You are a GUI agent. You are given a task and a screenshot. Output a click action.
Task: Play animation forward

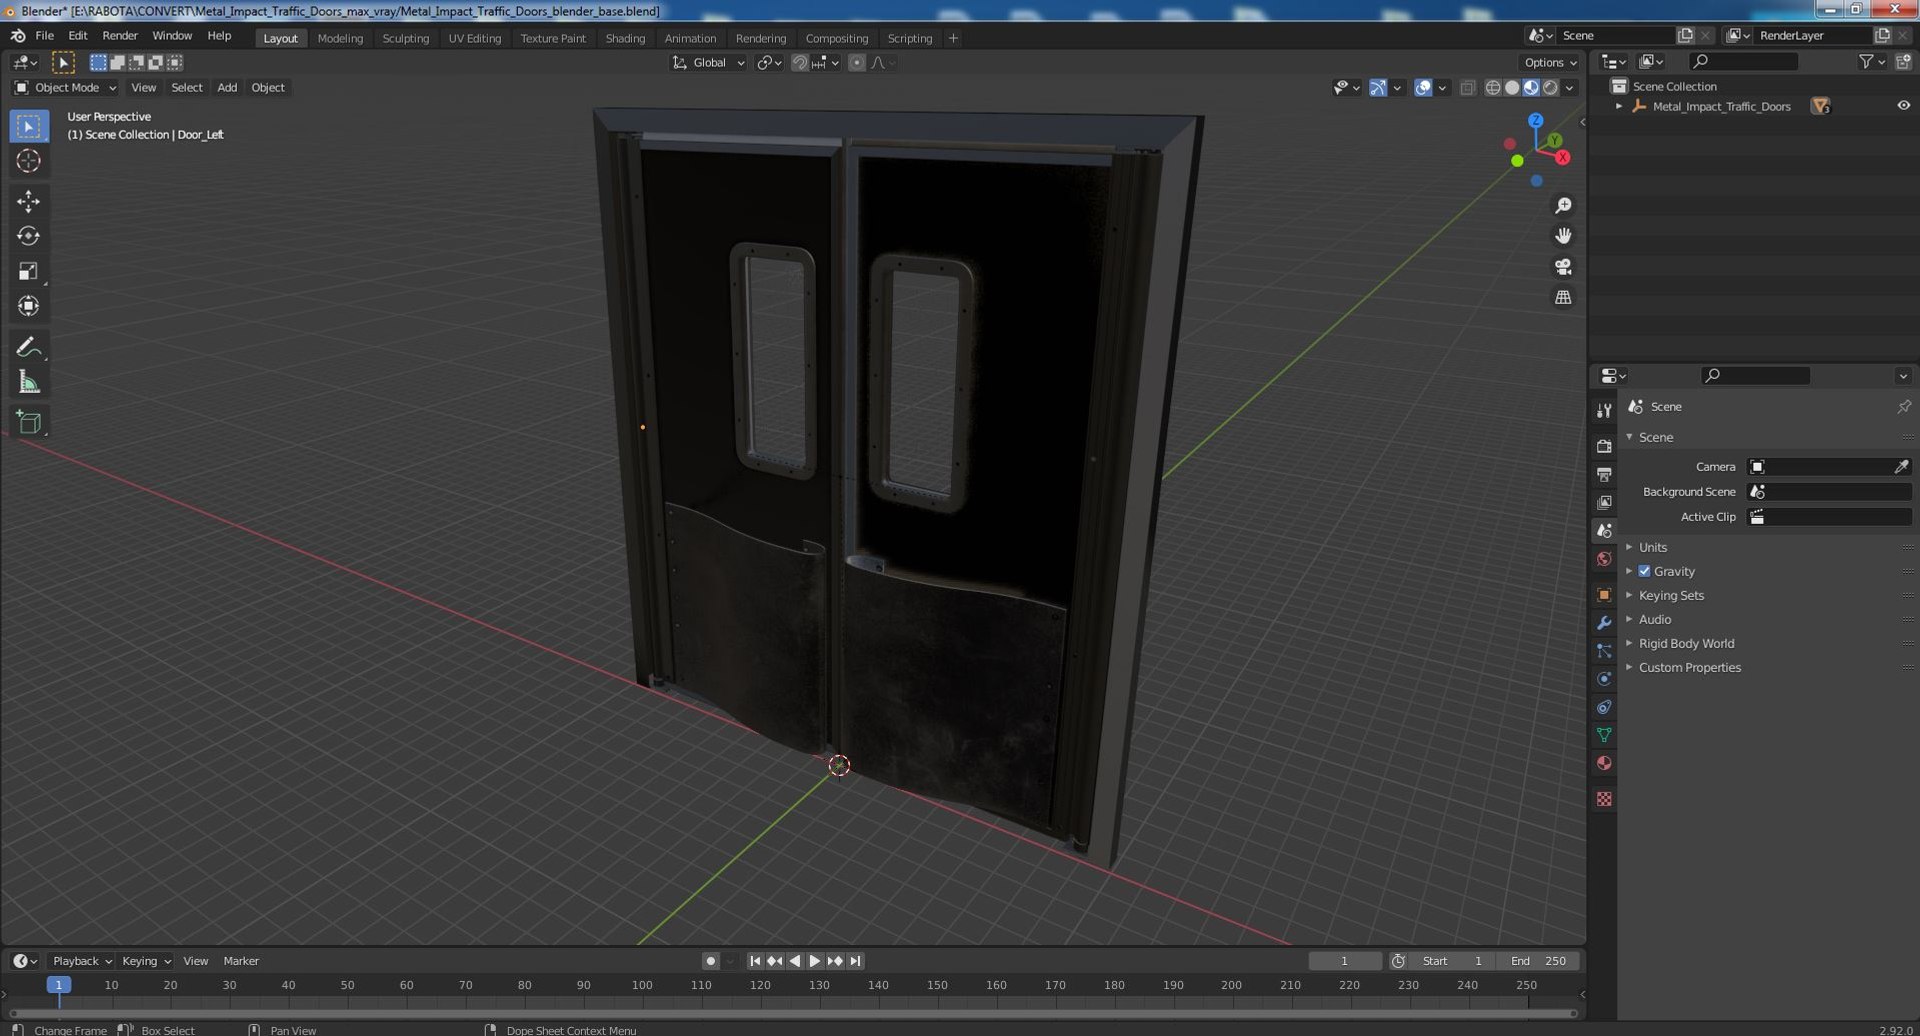tap(814, 961)
